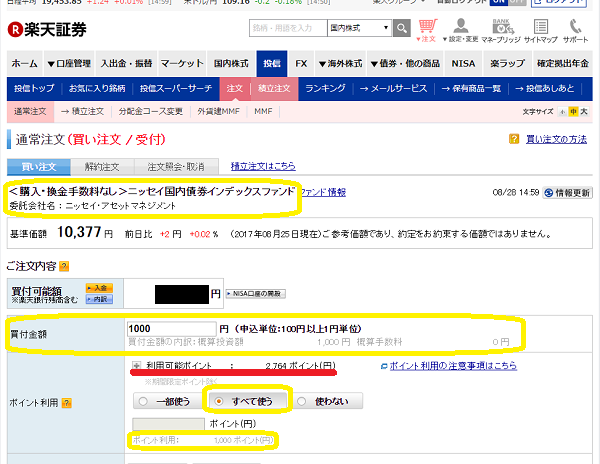Open the MMF sub-tab

[263, 112]
